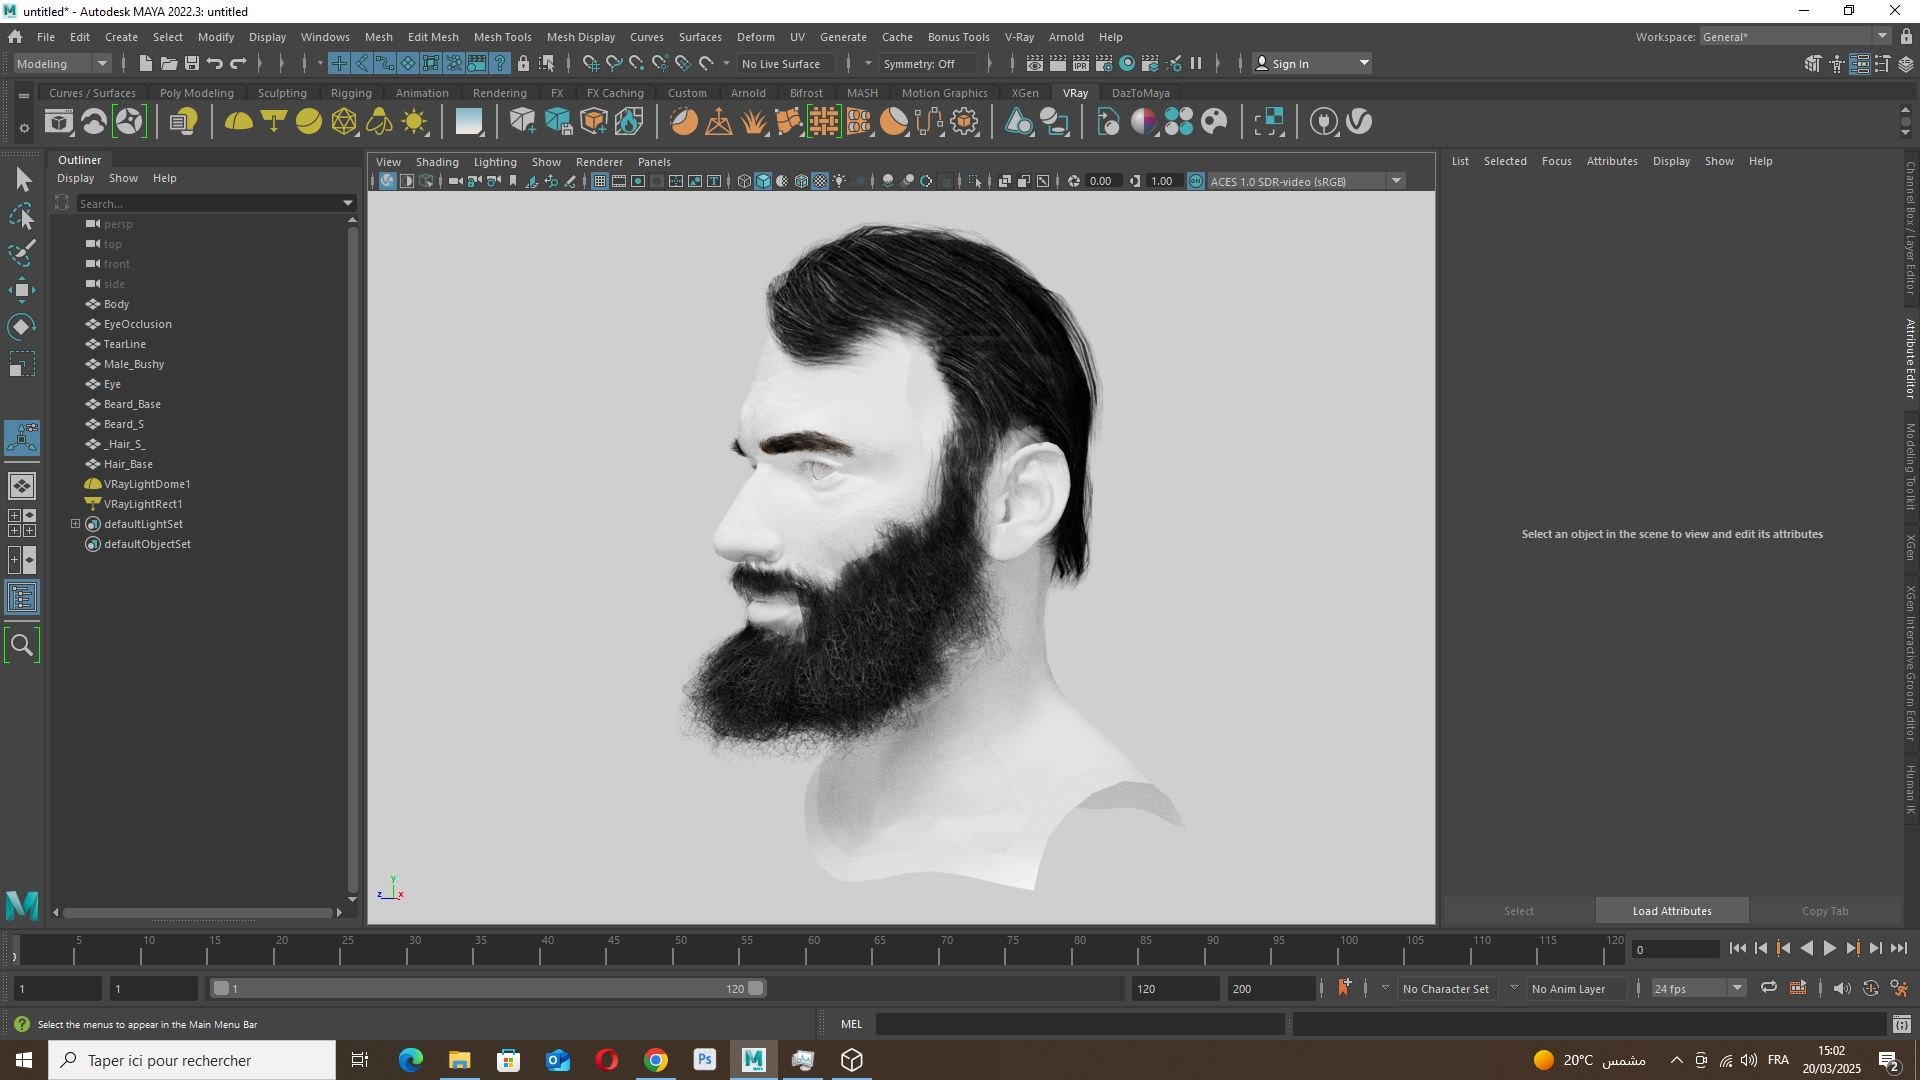Open the Workspace General dropdown

click(x=1795, y=37)
